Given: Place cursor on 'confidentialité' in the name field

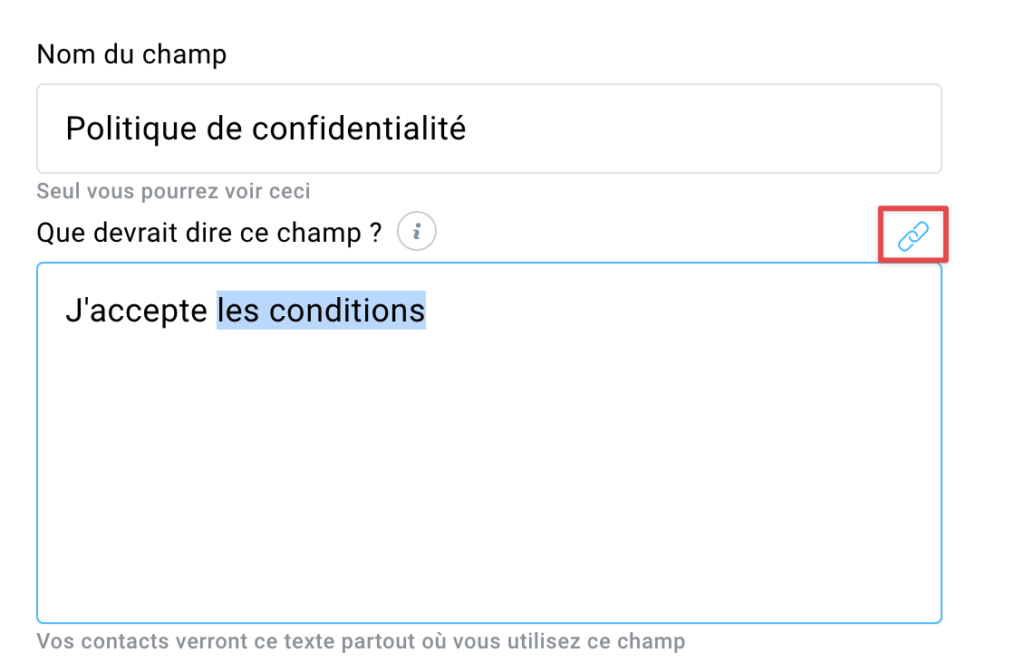Looking at the screenshot, I should click(x=359, y=128).
